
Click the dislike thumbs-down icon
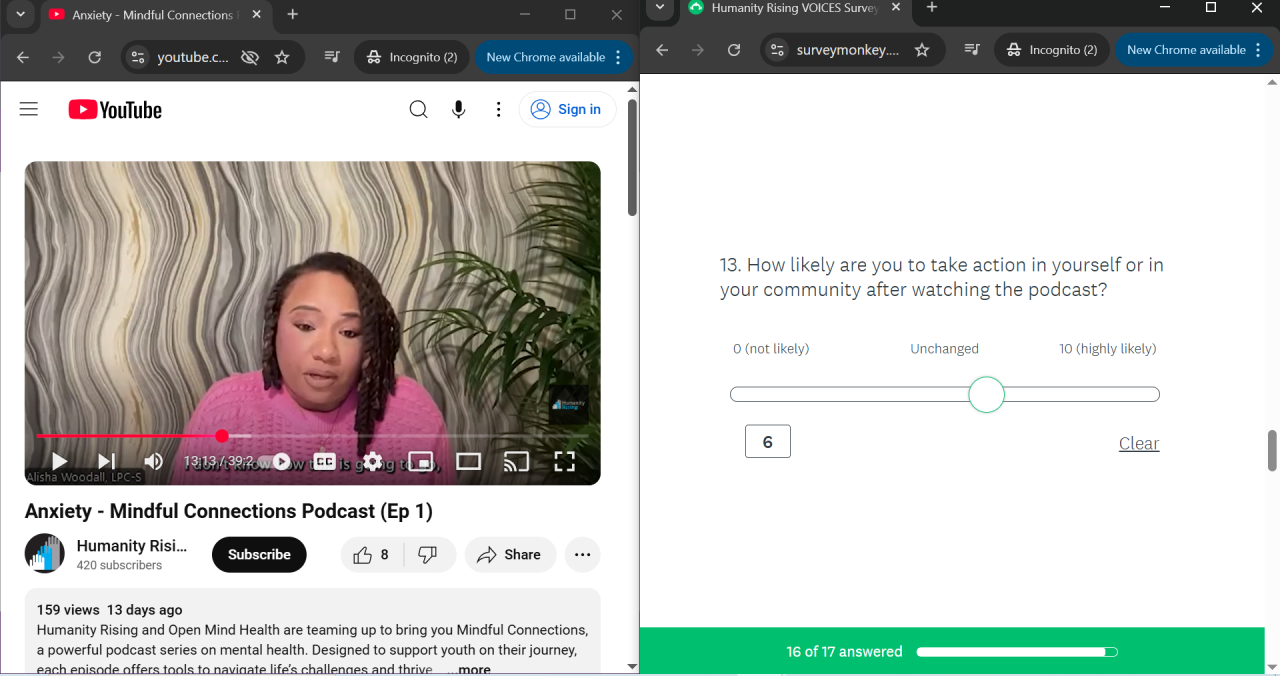428,555
